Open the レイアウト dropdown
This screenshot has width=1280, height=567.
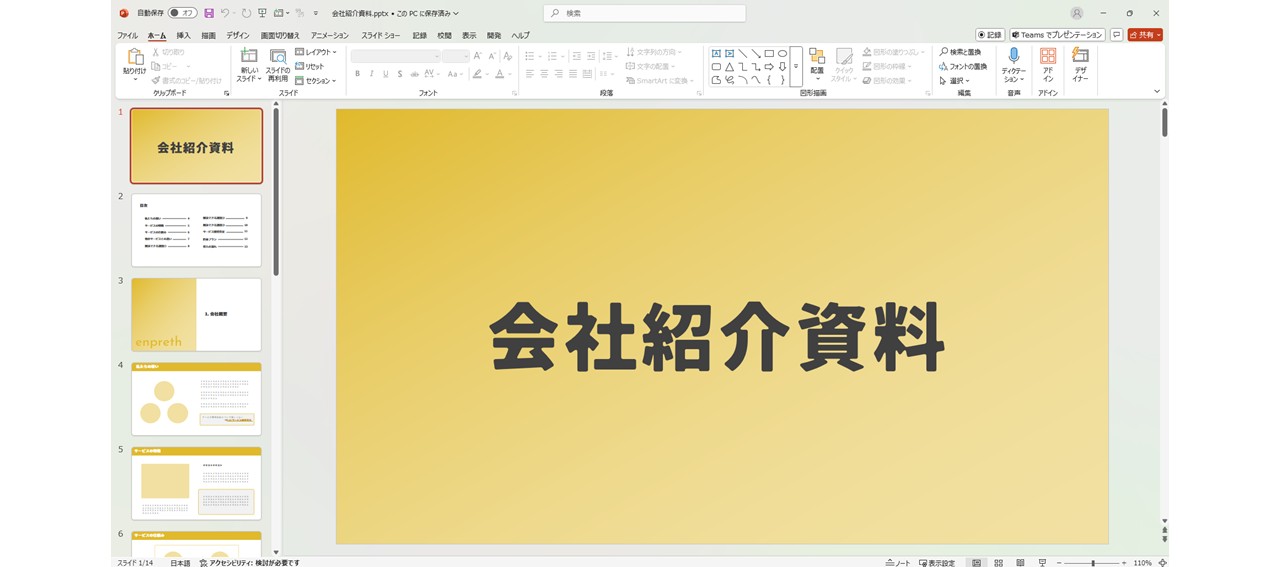(x=316, y=52)
